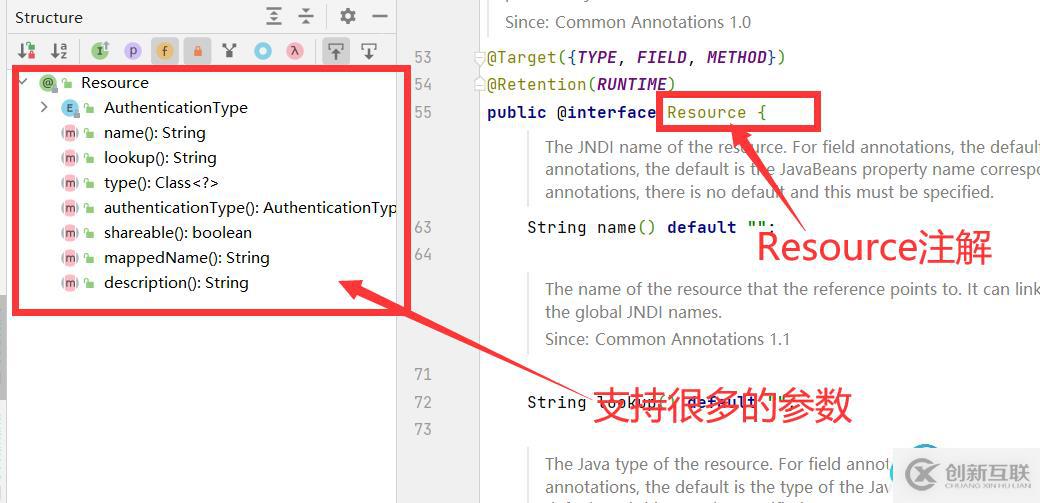Click line number 63 in gutter
The height and width of the screenshot is (503, 1040).
(422, 227)
